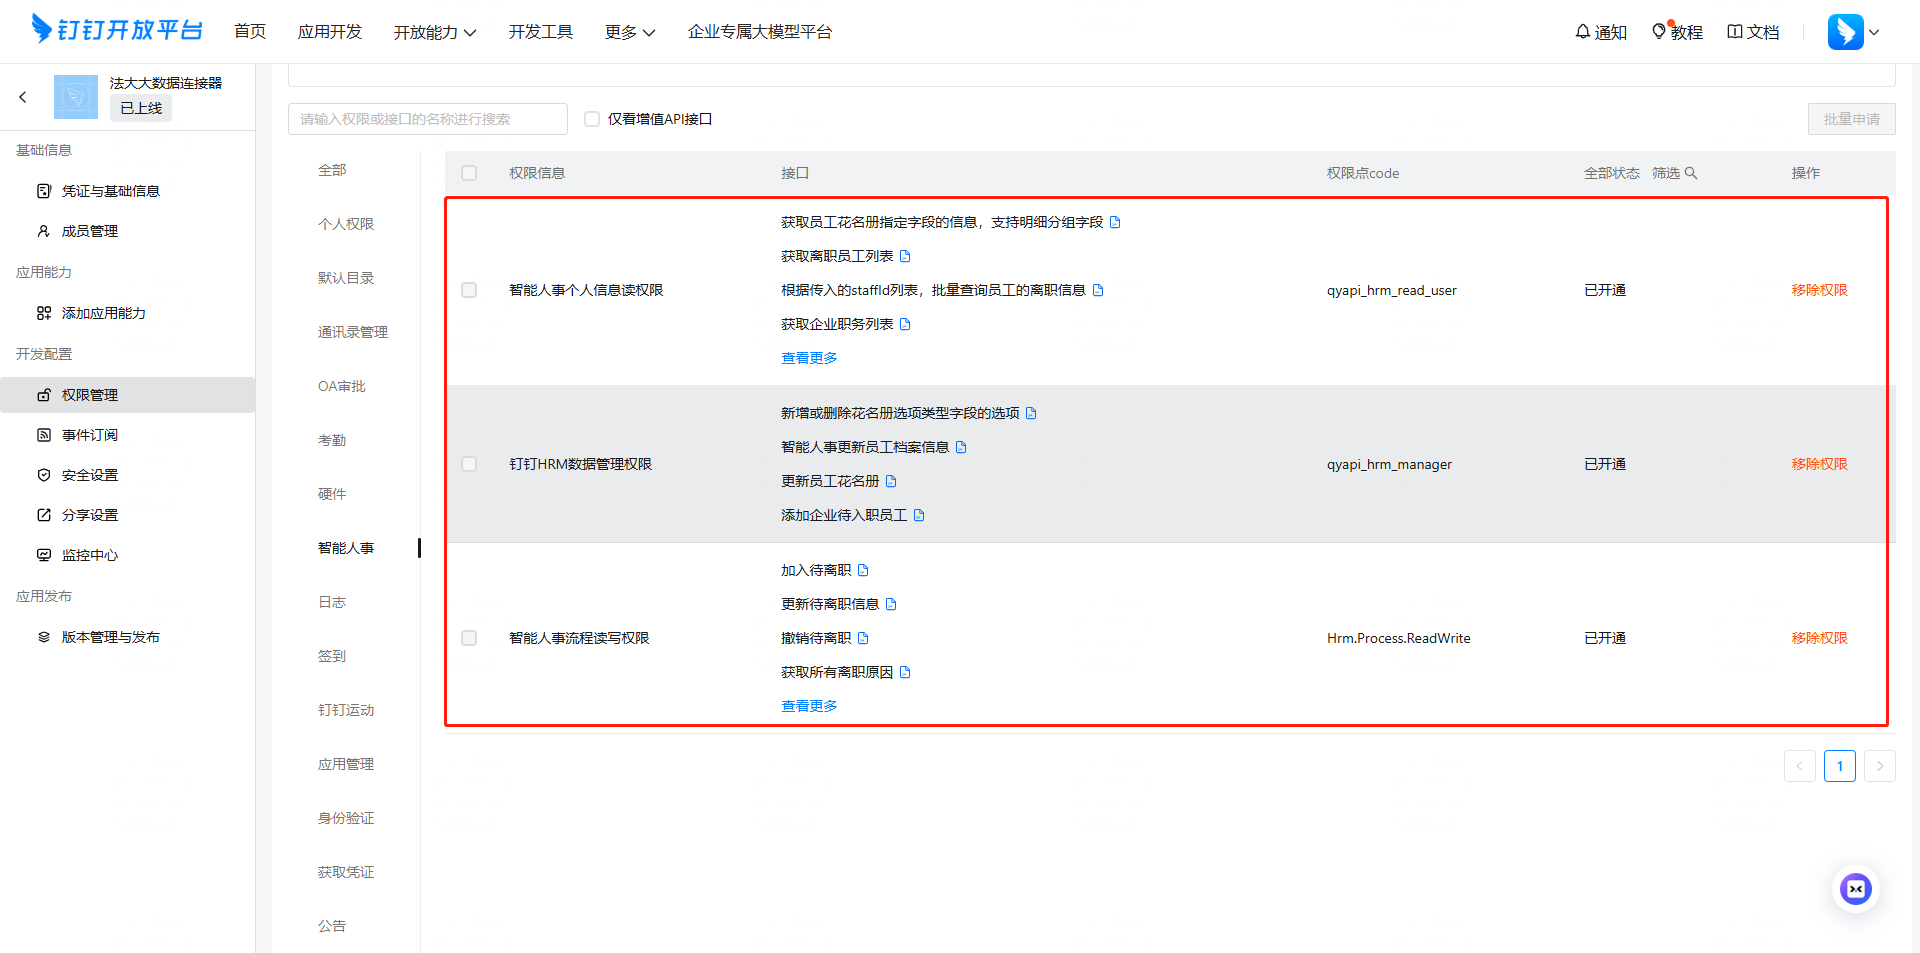Open 添加应用能力 in sidebar

coord(127,313)
